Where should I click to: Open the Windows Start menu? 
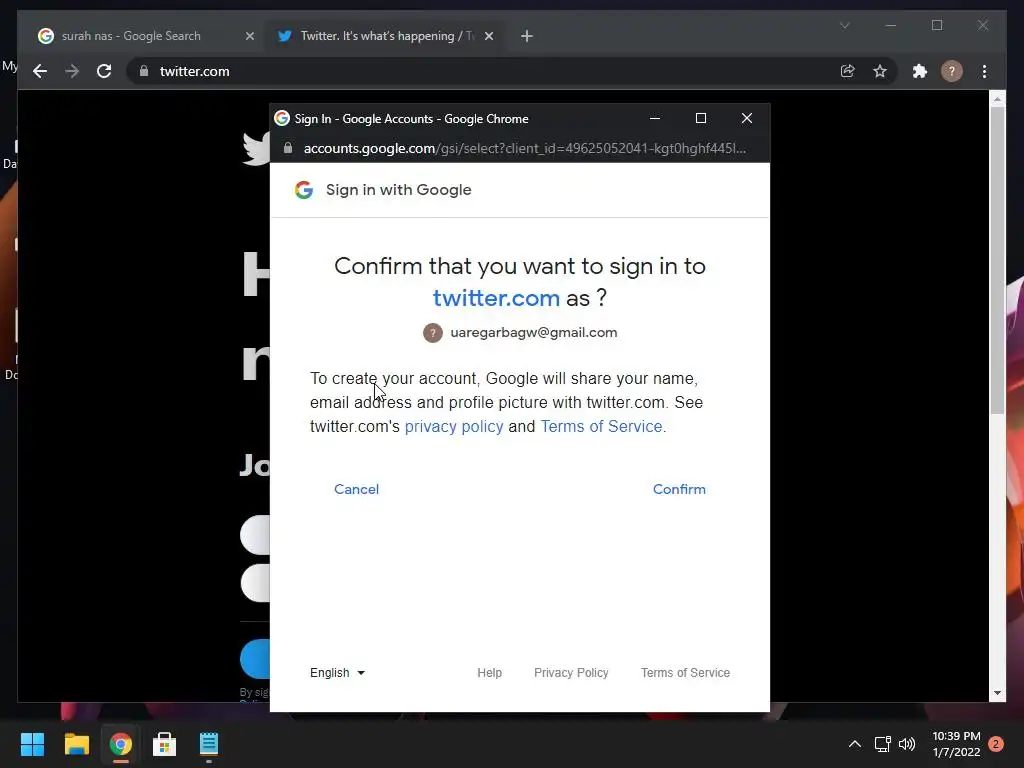(x=32, y=744)
